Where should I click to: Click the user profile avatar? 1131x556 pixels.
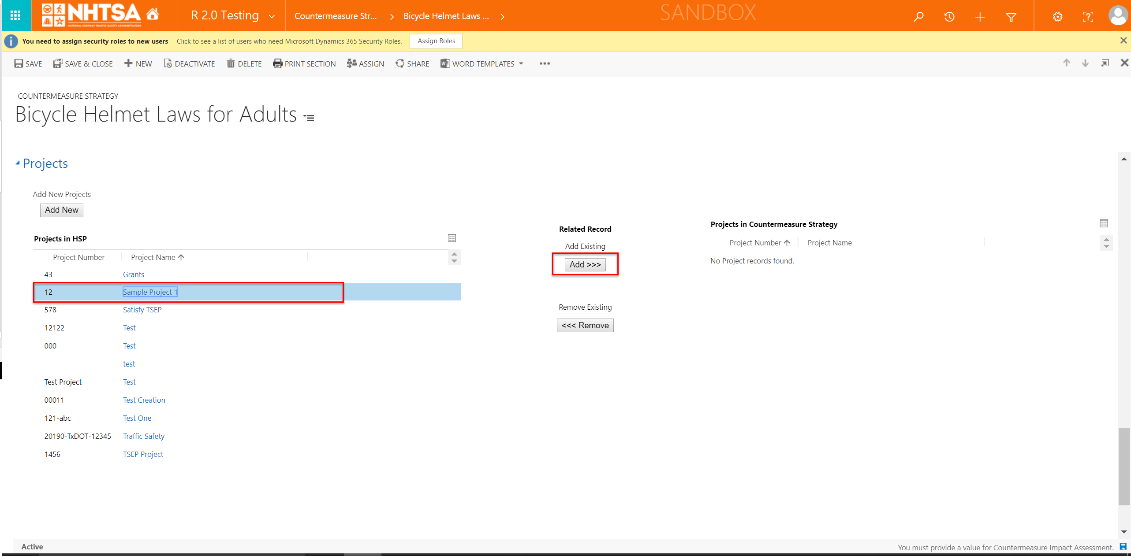click(x=1117, y=16)
